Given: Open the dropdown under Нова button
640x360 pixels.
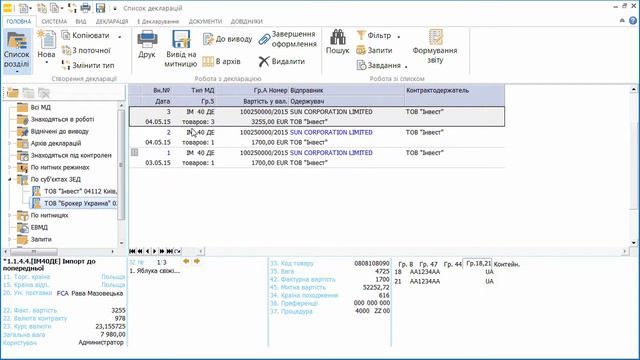Looking at the screenshot, I should click(46, 62).
